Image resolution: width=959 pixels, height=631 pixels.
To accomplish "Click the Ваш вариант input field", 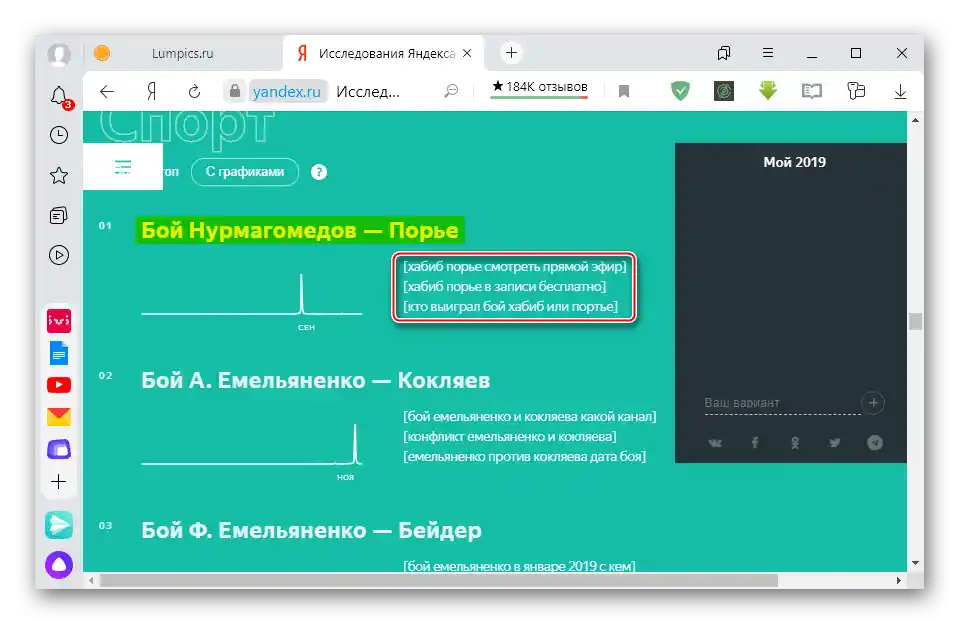I will (782, 403).
